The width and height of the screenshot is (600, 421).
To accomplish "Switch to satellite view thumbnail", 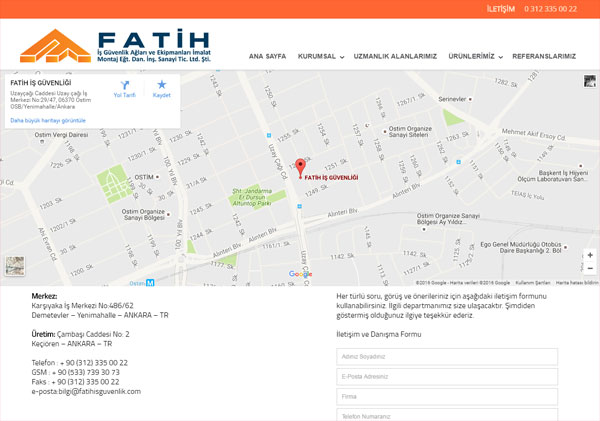I will click(15, 266).
